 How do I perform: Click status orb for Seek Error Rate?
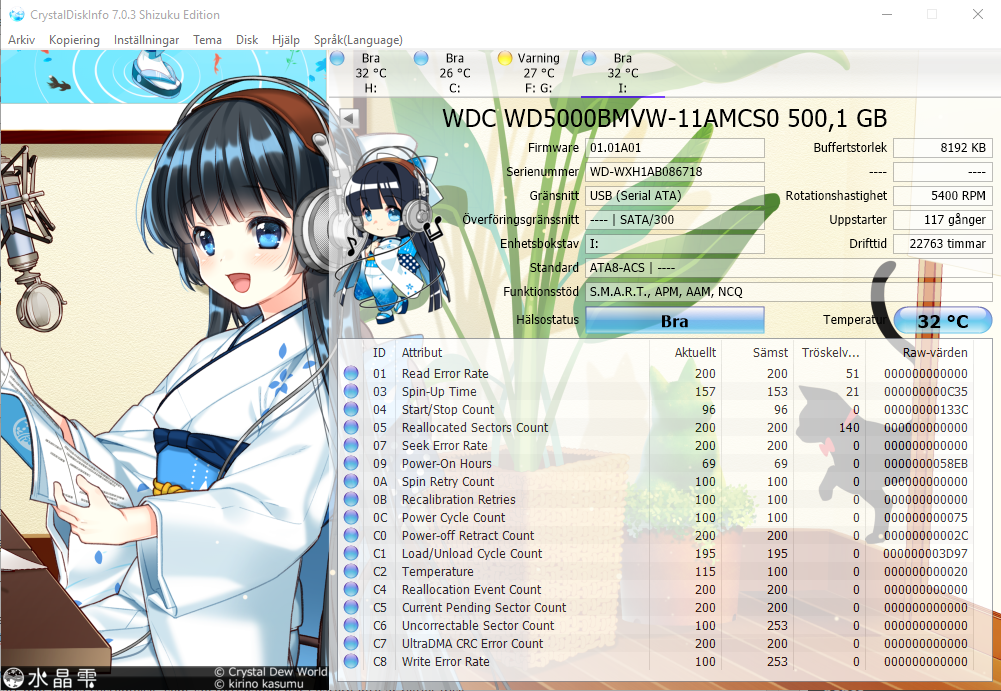tap(351, 445)
